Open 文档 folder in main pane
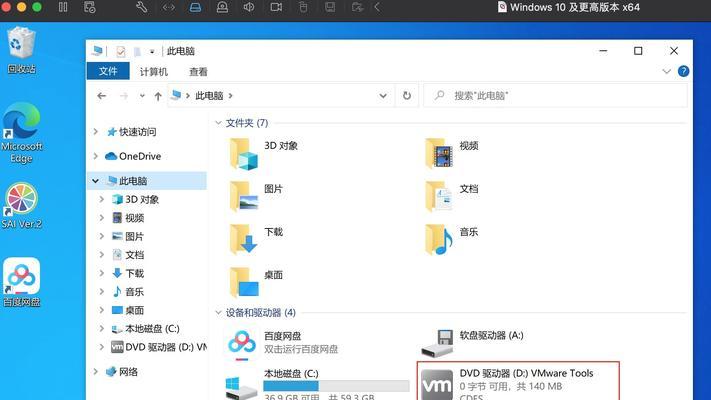This screenshot has height=400, width=711. coord(452,196)
